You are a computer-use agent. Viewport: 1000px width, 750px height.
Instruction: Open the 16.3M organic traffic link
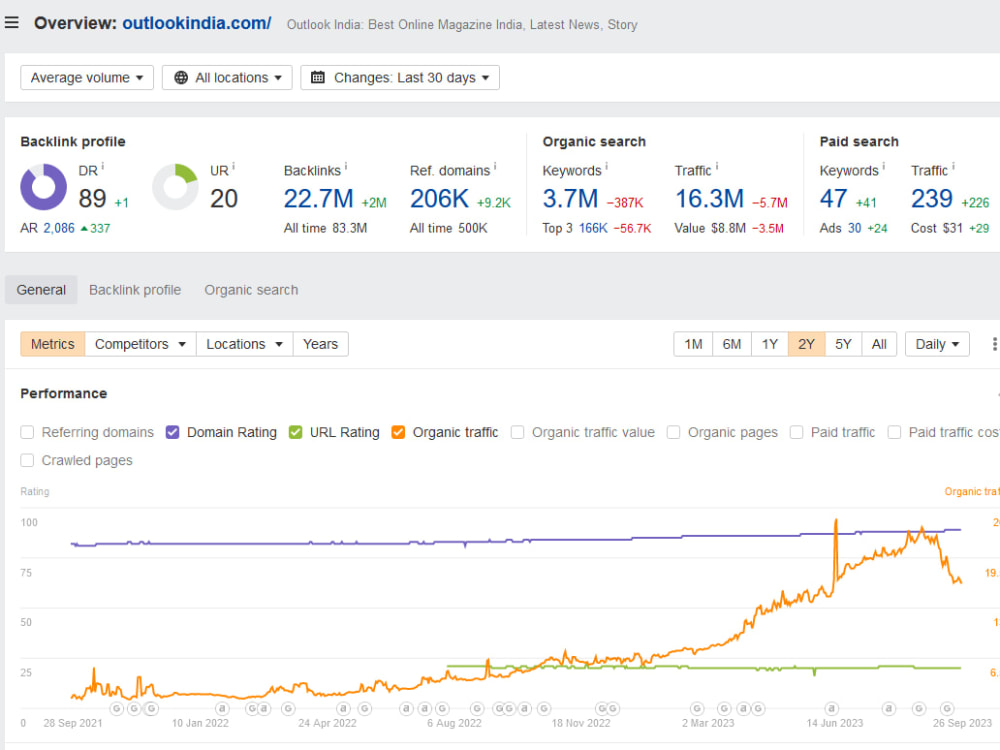709,199
